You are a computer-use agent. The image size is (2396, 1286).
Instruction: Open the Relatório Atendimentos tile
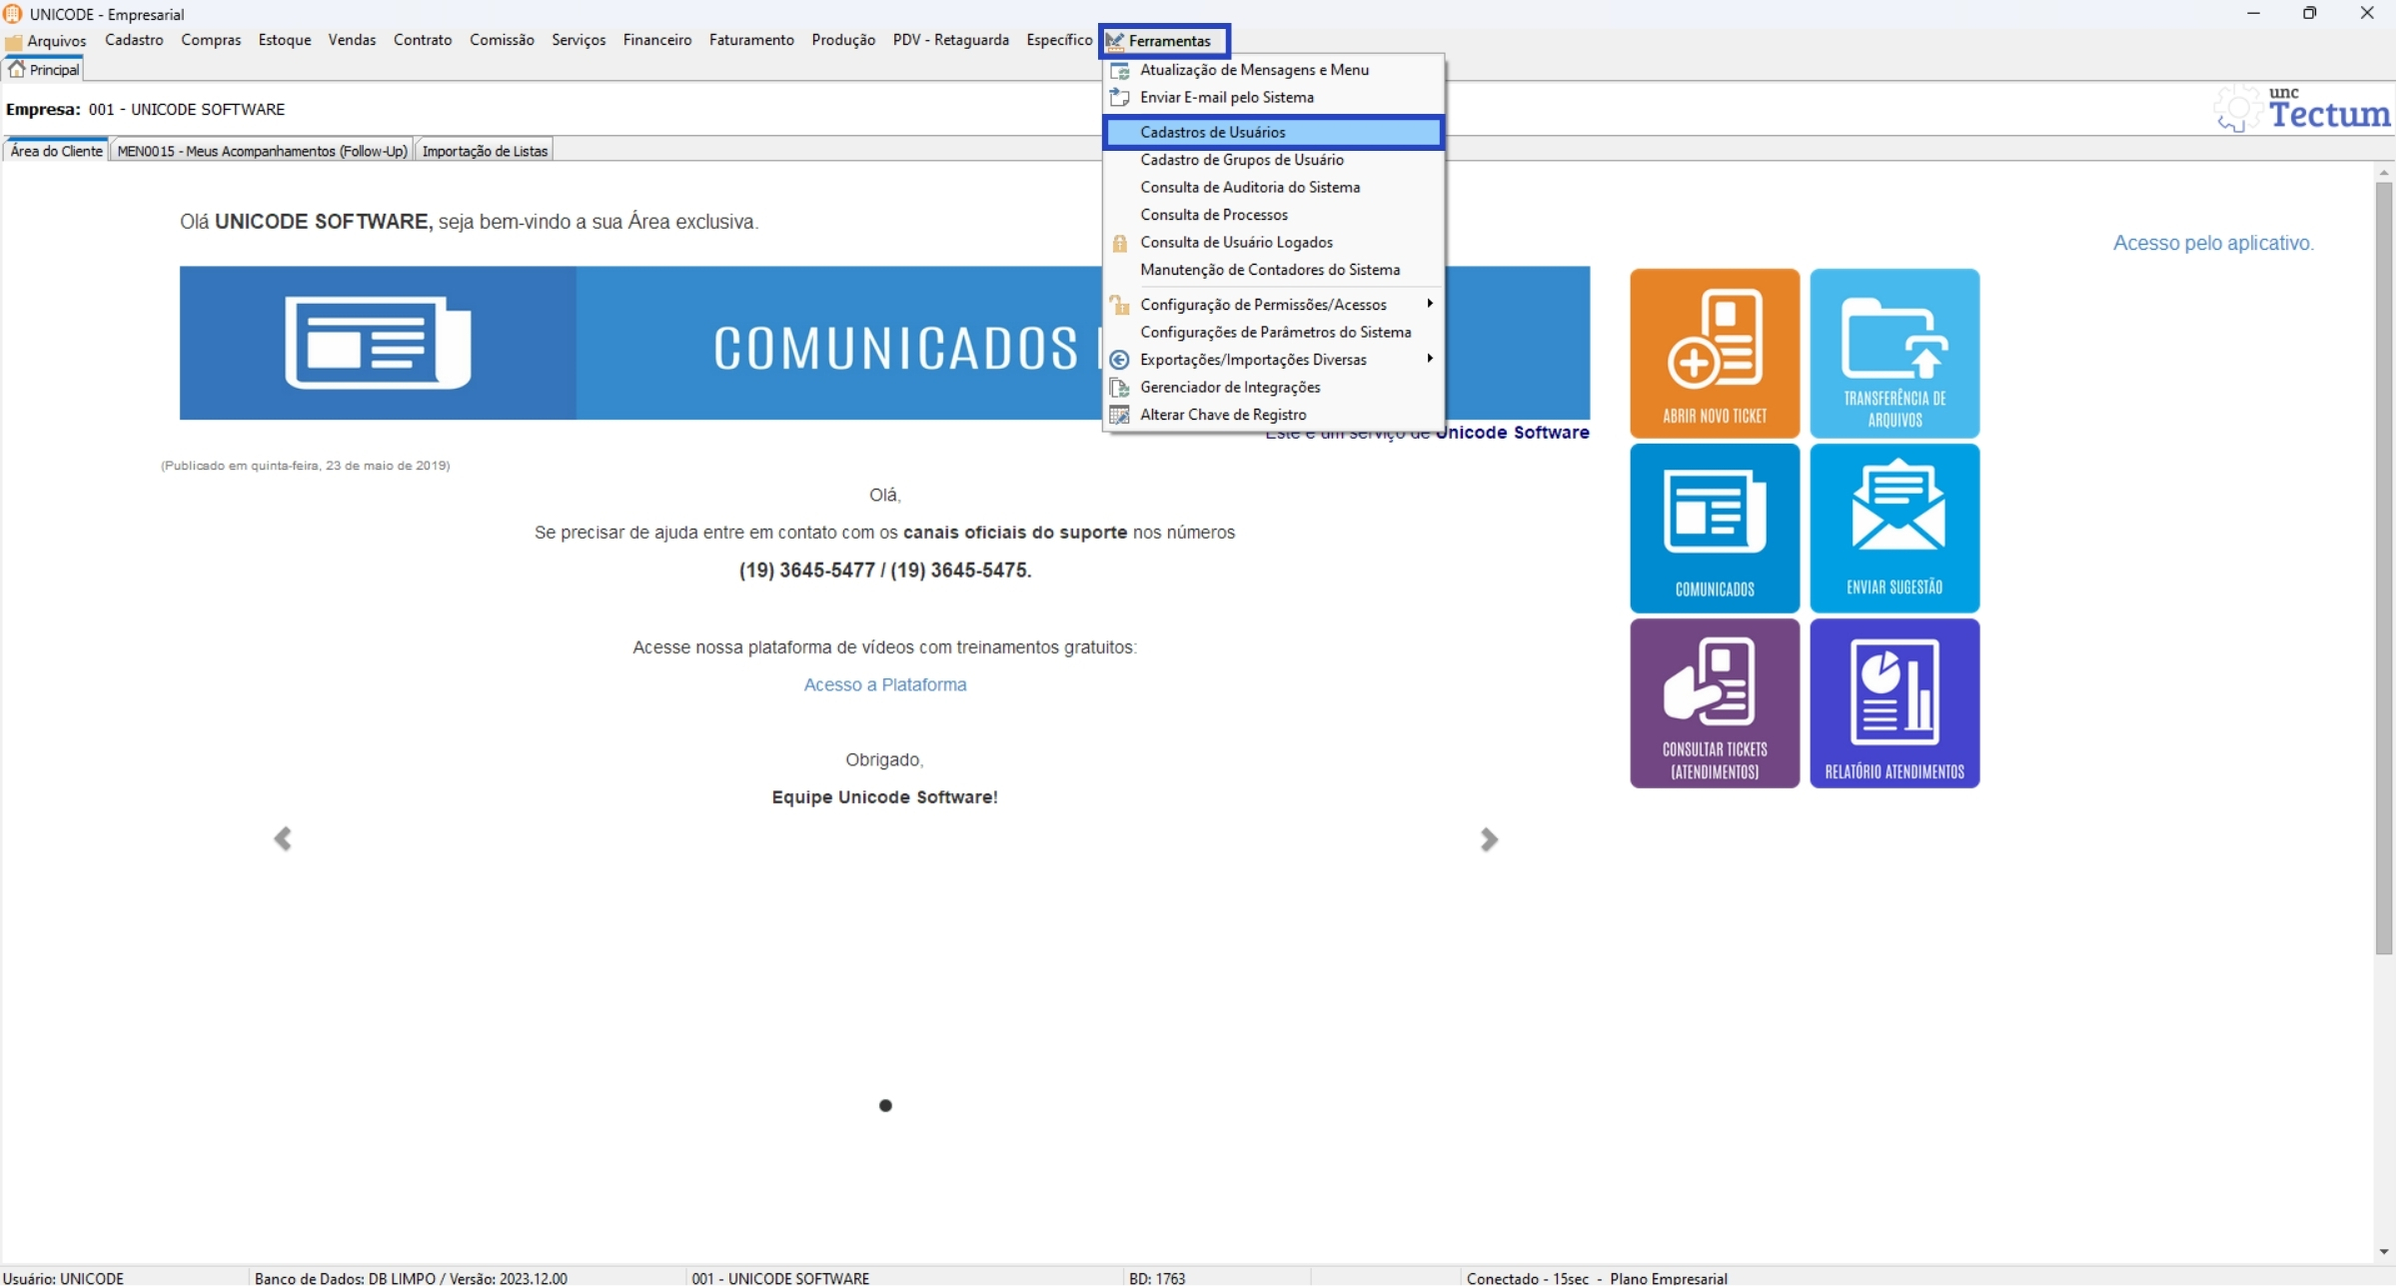[x=1894, y=703]
